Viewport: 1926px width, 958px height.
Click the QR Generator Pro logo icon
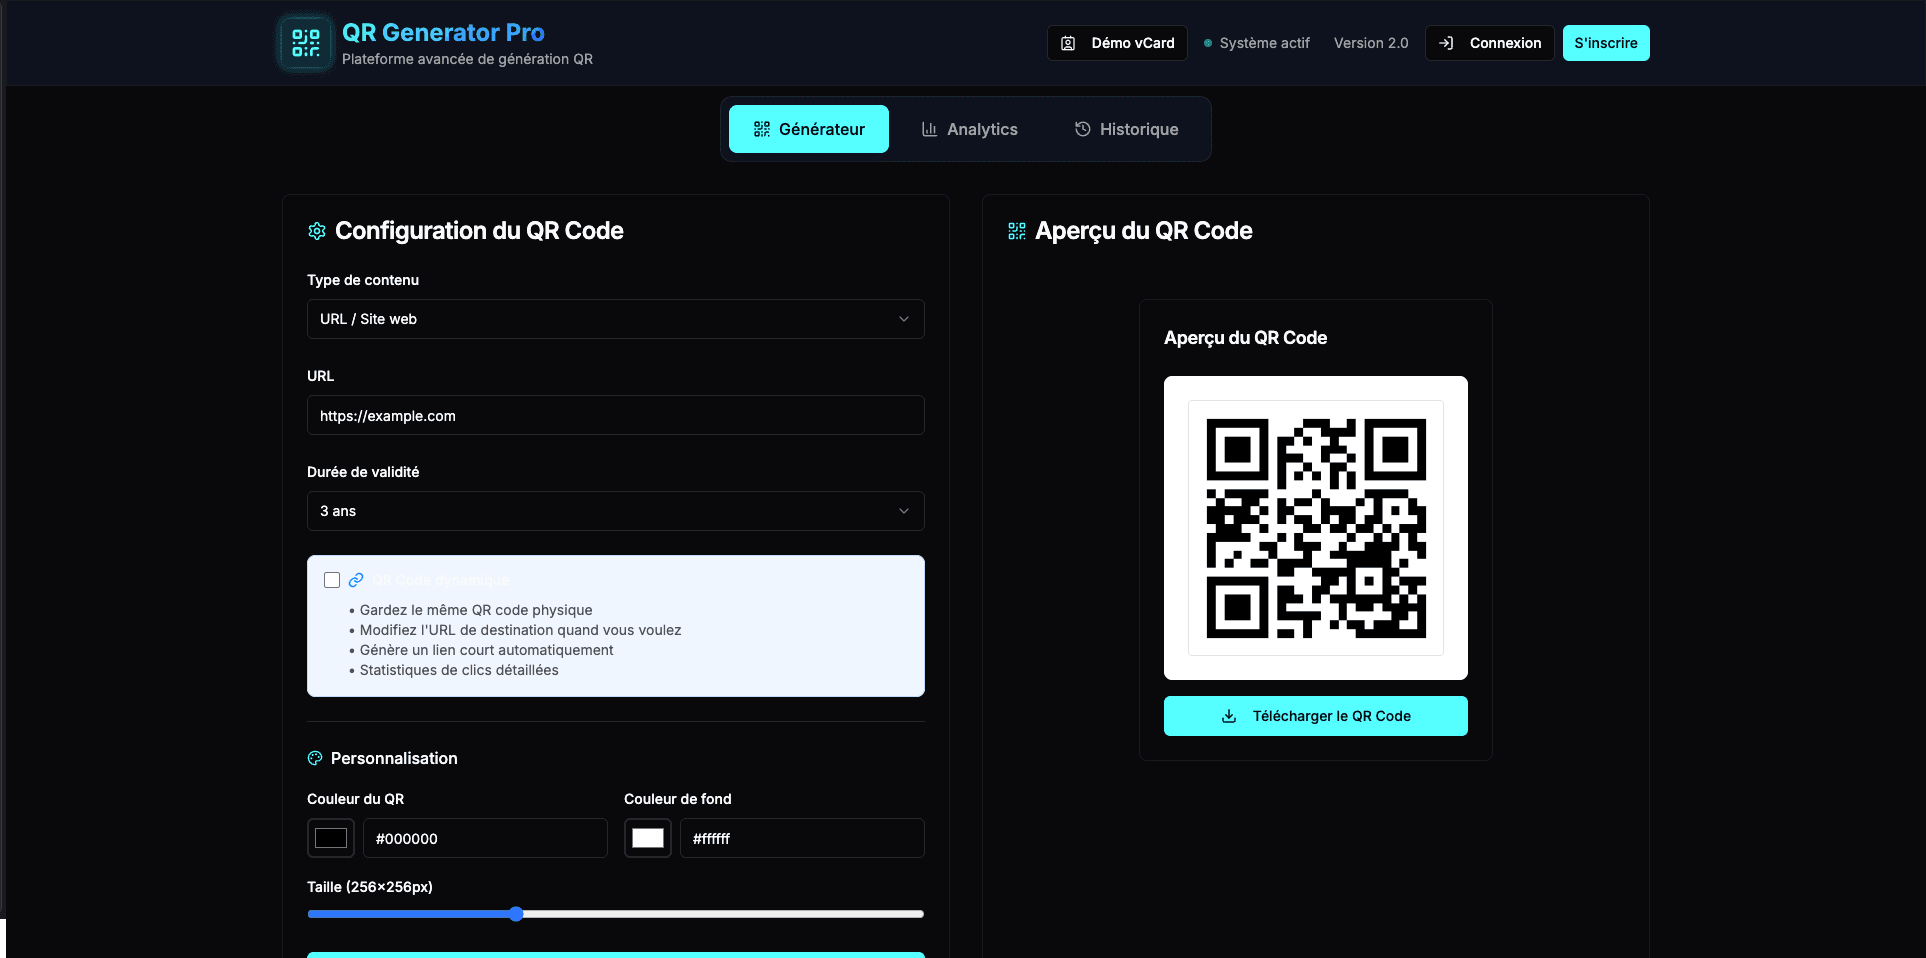click(x=305, y=43)
